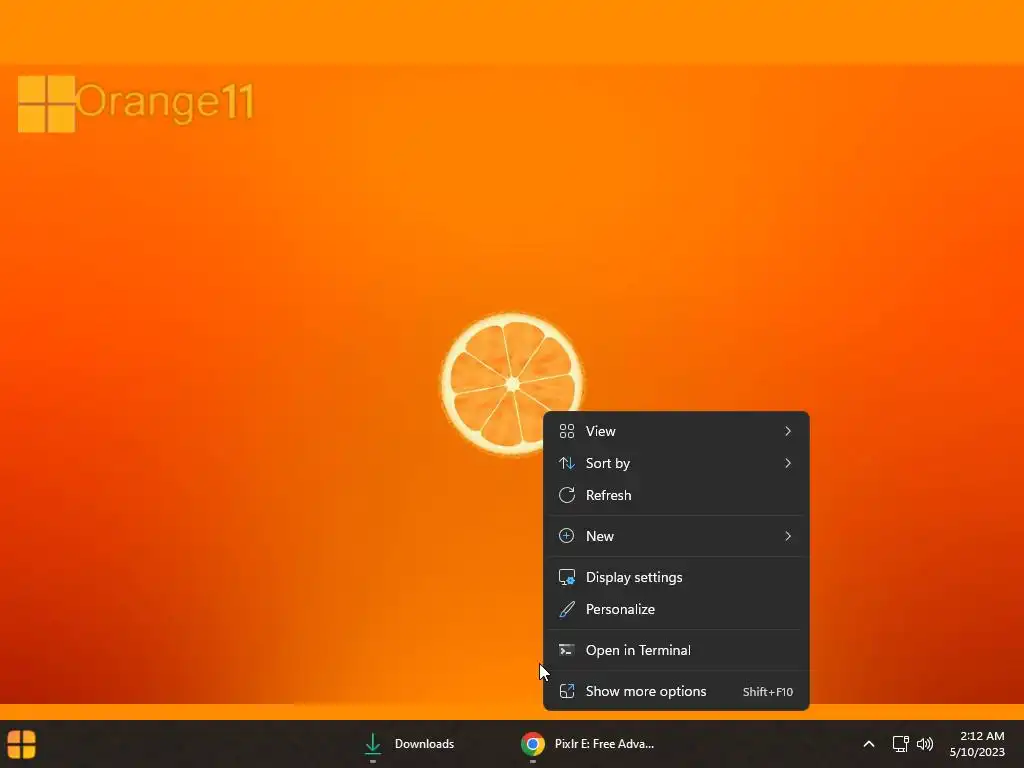
Task: Click the View grid icon
Action: pyautogui.click(x=567, y=431)
